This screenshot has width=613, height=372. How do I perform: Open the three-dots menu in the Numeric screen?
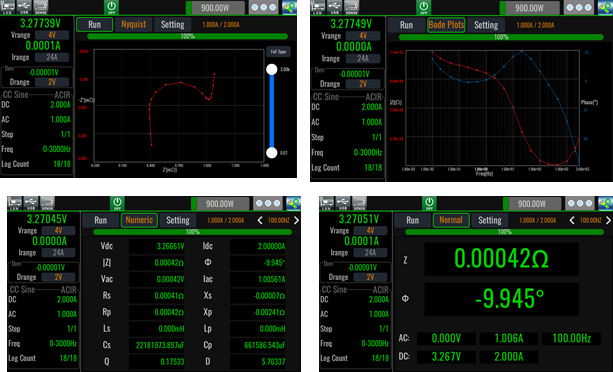(268, 203)
